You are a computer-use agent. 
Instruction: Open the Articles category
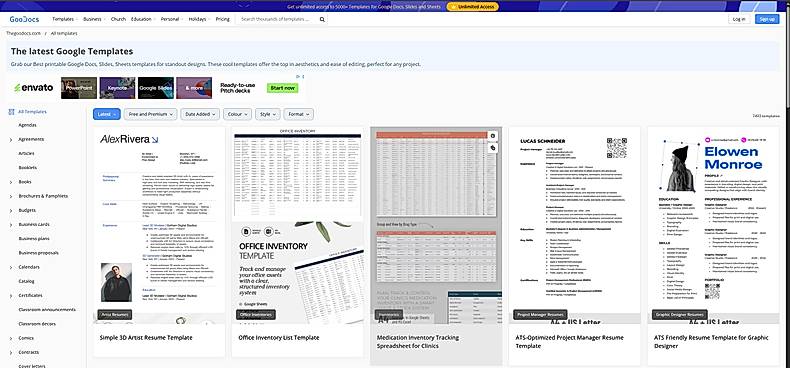(26, 153)
